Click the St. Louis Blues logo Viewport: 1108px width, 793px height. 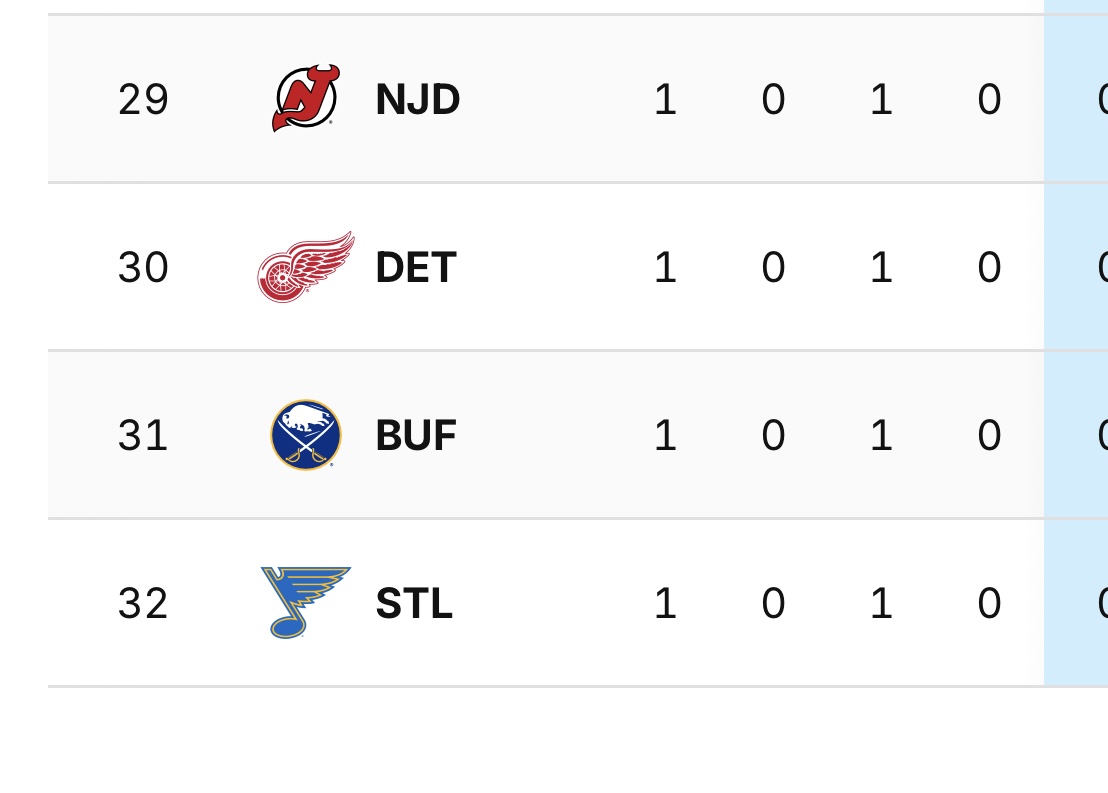(x=306, y=603)
